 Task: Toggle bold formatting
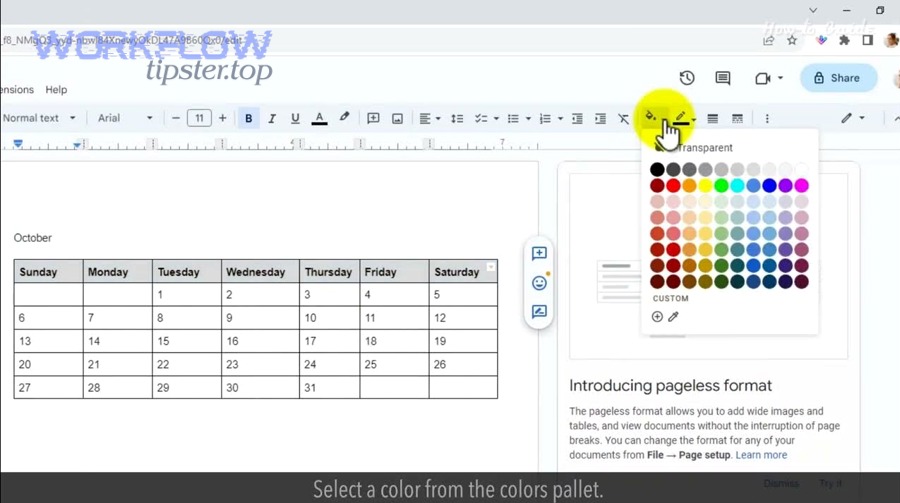248,118
